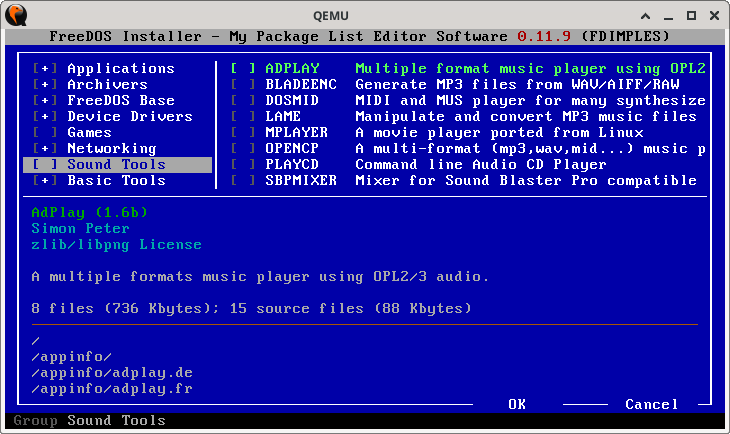
Task: Select the ADPLAY package name
Action: pyautogui.click(x=292, y=68)
